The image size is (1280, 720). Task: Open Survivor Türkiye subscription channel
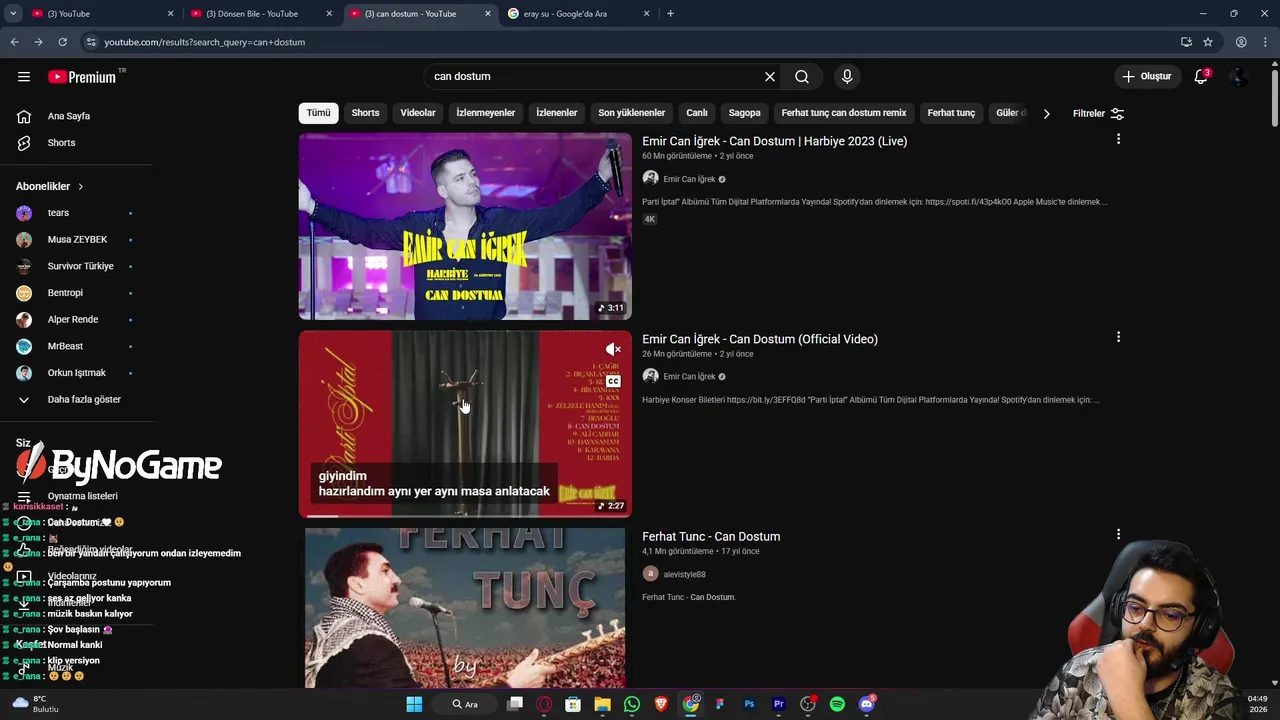click(x=80, y=266)
